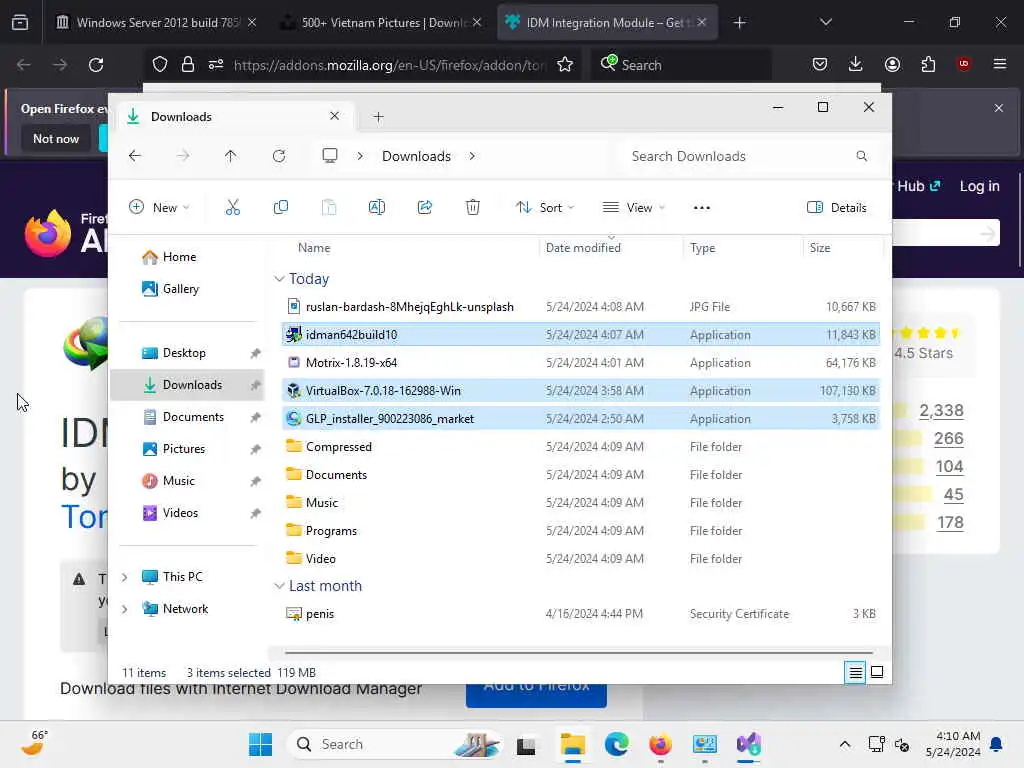Viewport: 1024px width, 768px height.
Task: Collapse the Today group
Action: (280, 279)
